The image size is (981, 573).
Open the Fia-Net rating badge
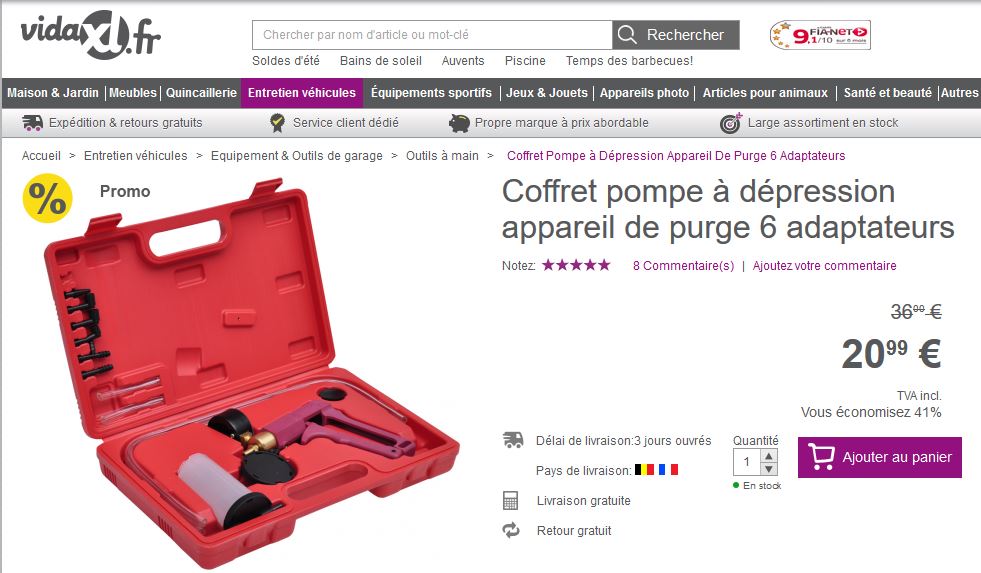(820, 34)
